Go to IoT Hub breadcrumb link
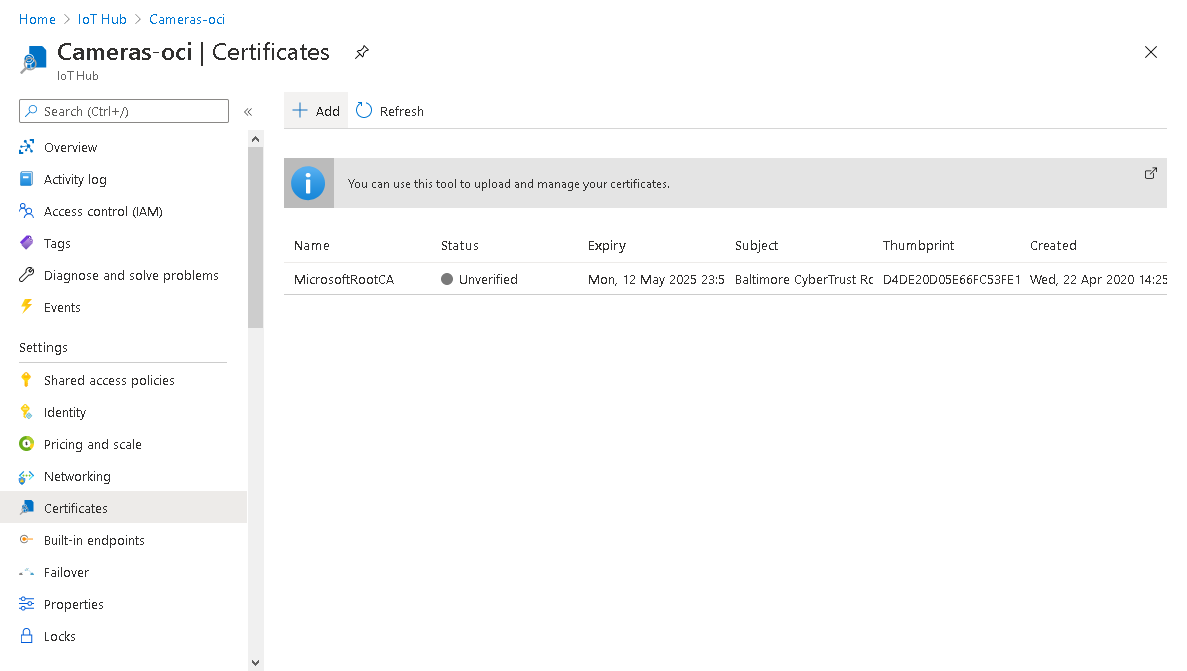This screenshot has width=1187, height=671. click(102, 19)
